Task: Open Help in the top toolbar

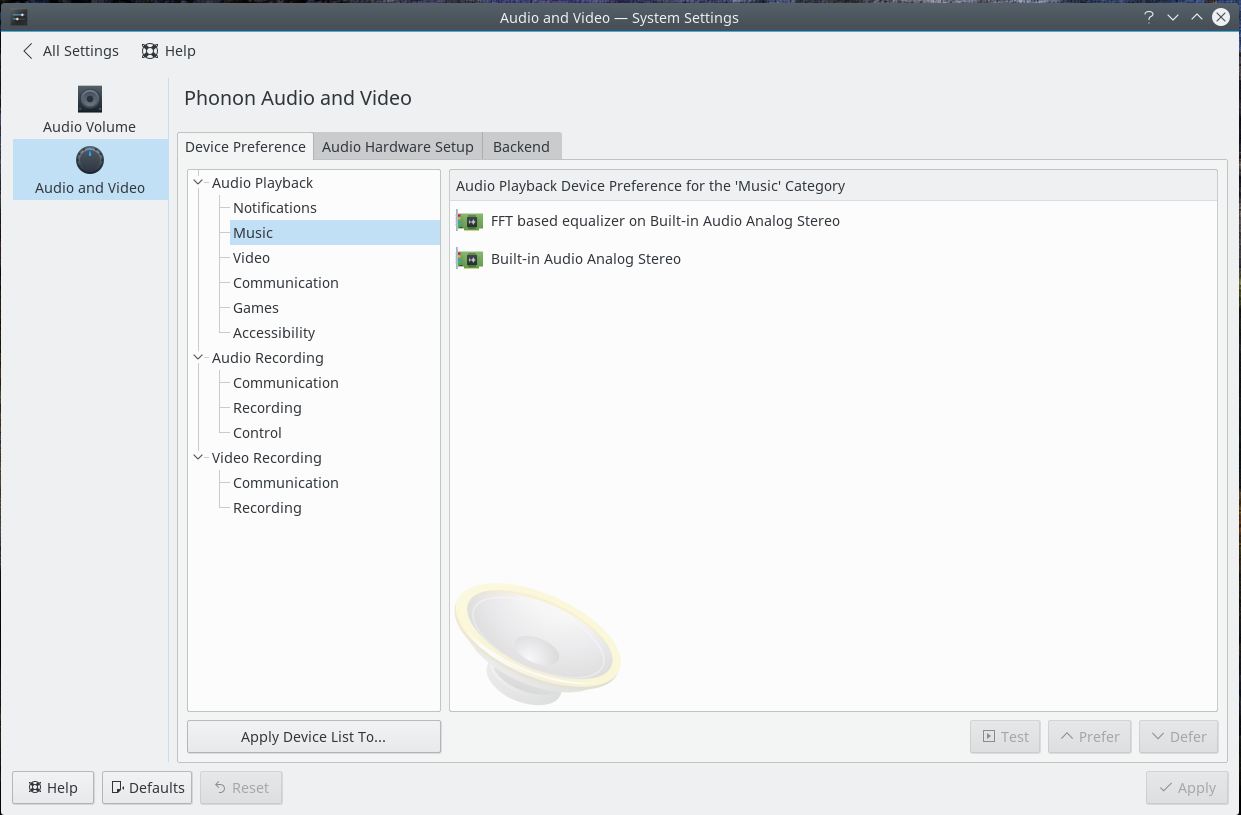Action: tap(168, 51)
